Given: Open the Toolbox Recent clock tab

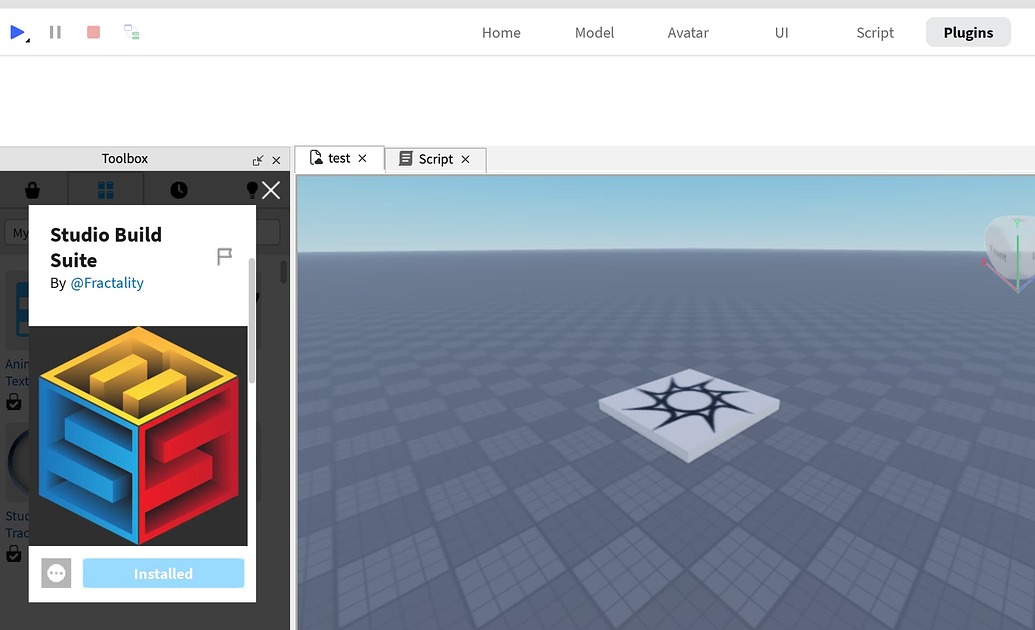Looking at the screenshot, I should 179,190.
